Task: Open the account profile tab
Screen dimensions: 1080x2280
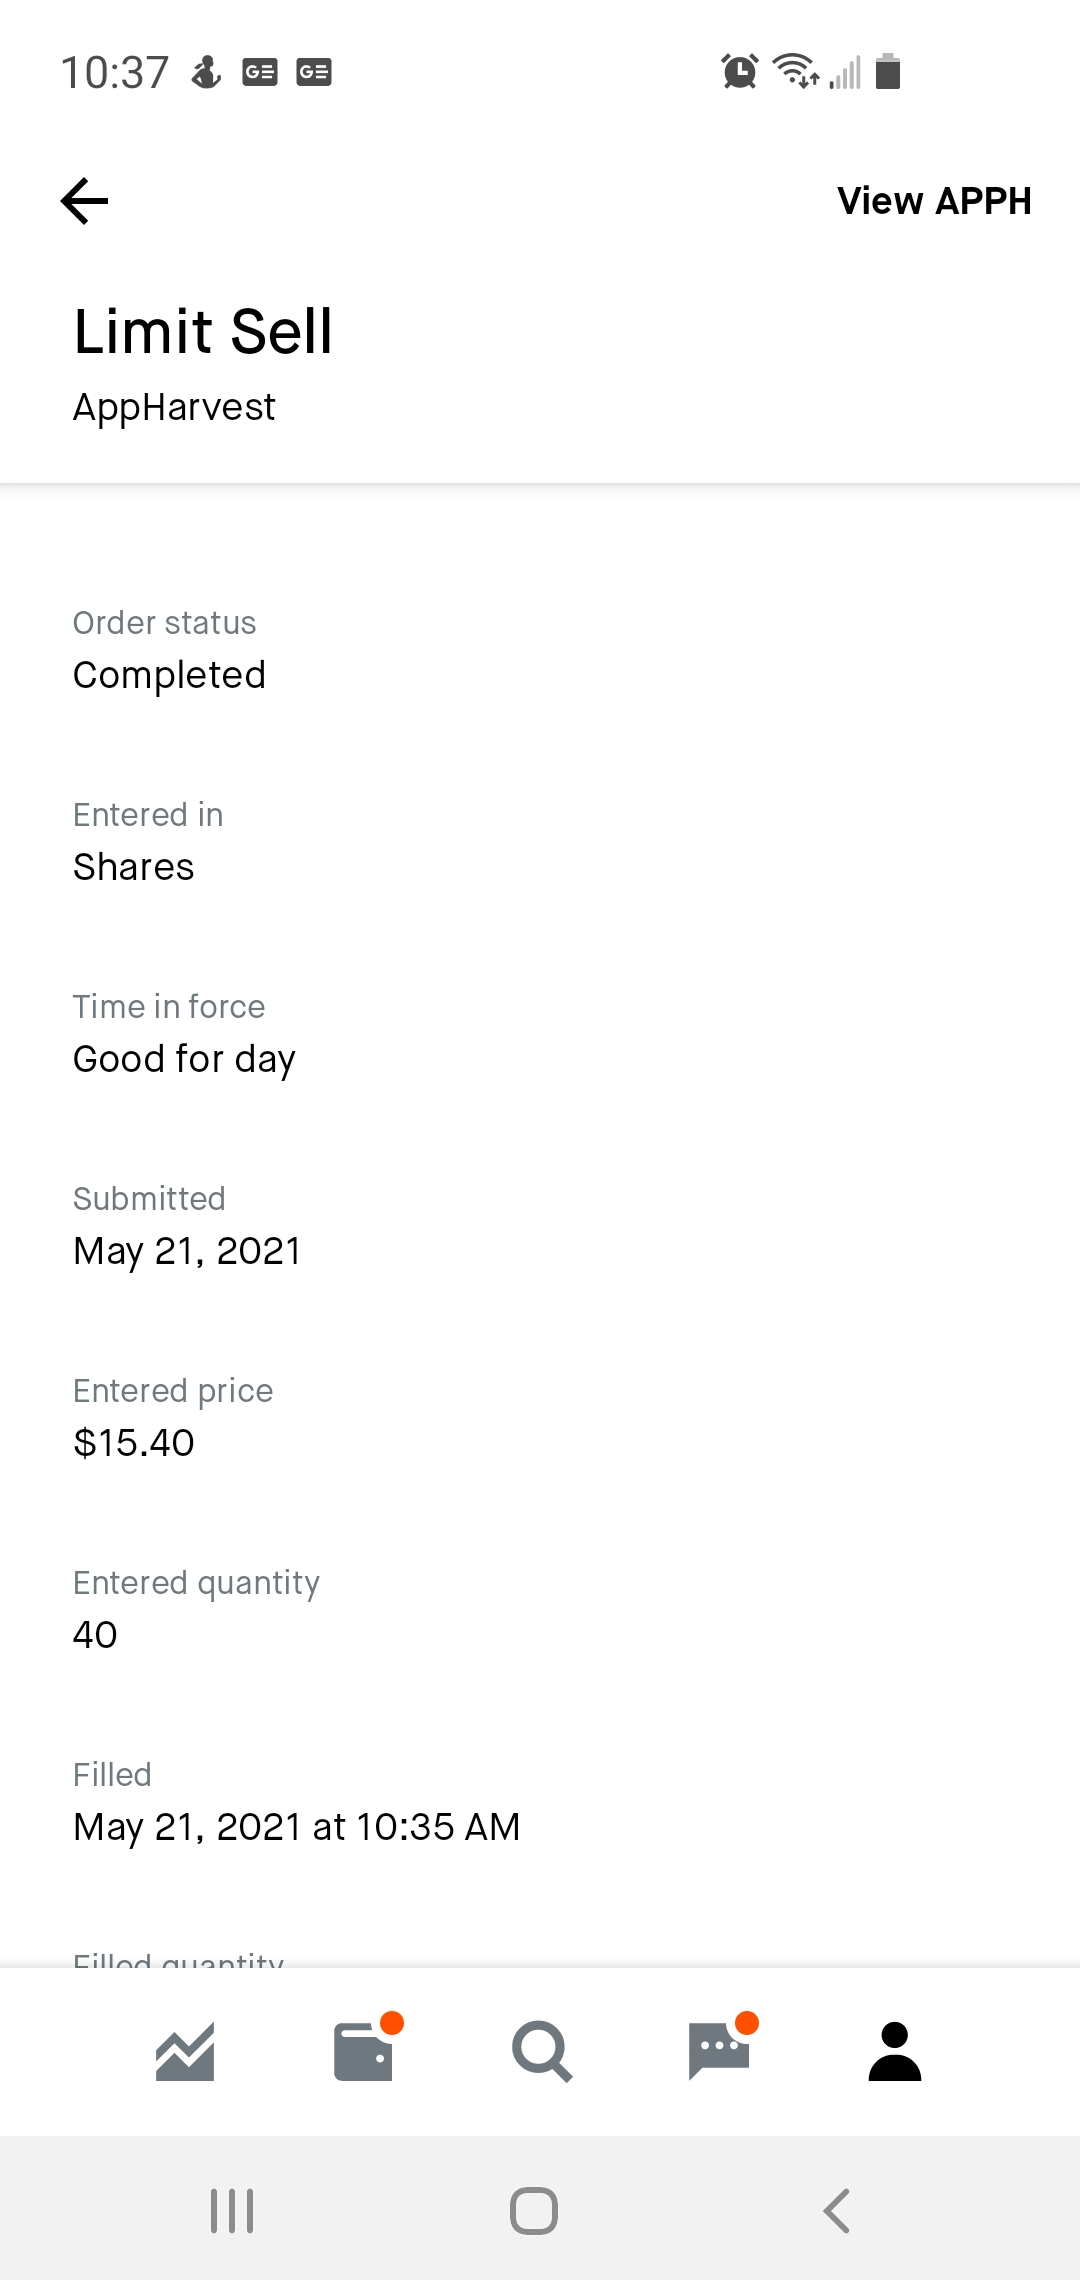Action: [895, 2052]
